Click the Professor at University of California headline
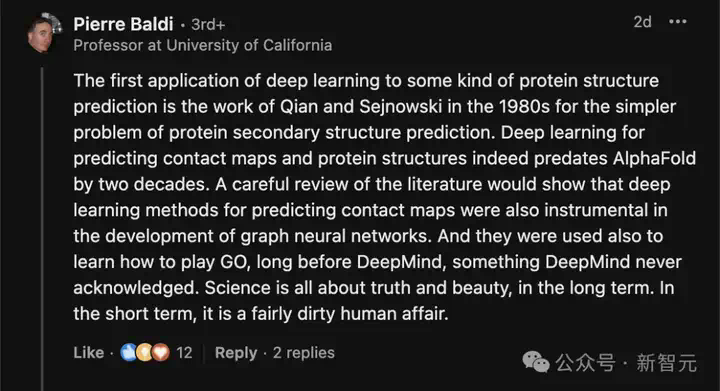 click(202, 45)
